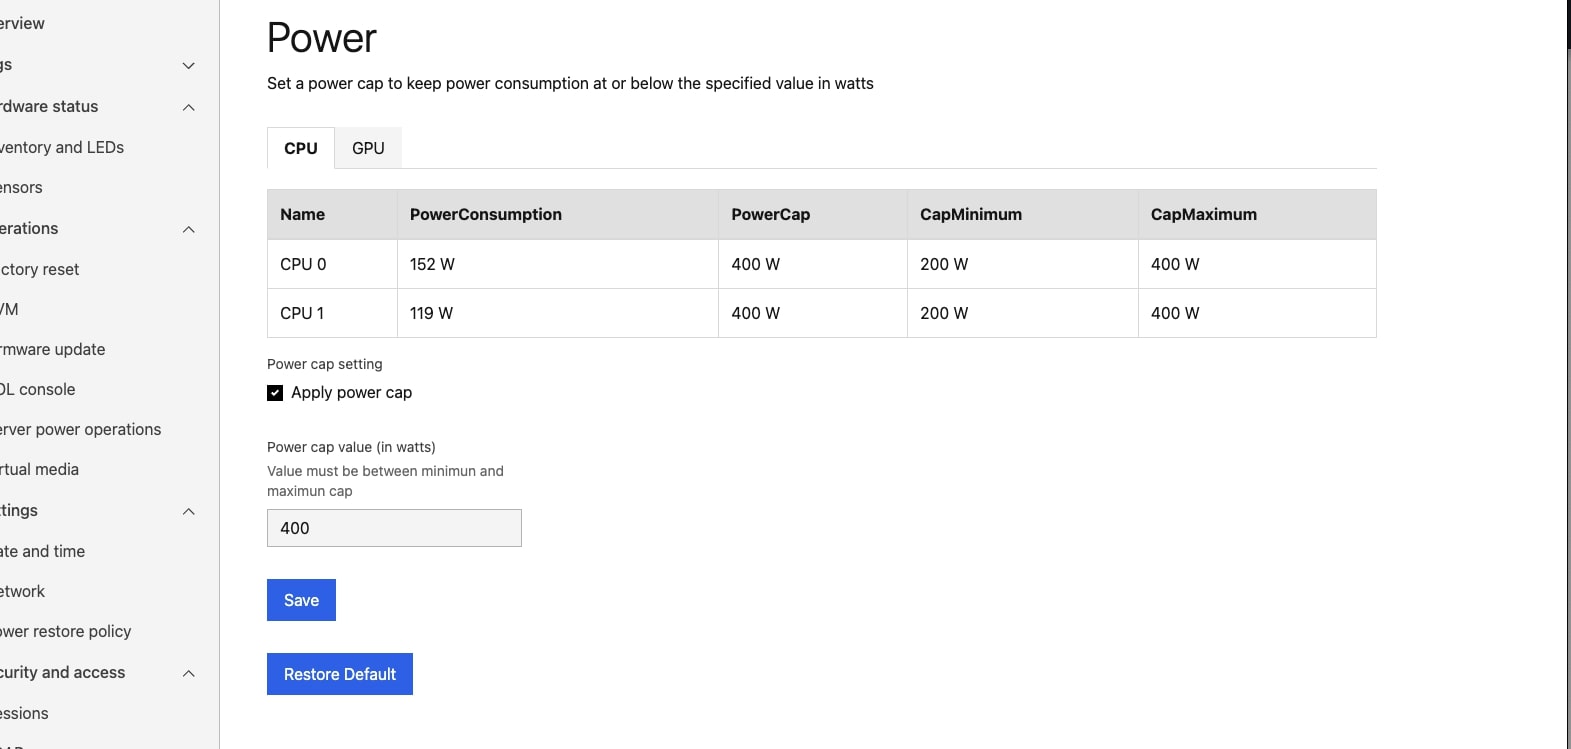This screenshot has height=749, width=1571.
Task: Go to Factory reset page
Action: click(40, 269)
